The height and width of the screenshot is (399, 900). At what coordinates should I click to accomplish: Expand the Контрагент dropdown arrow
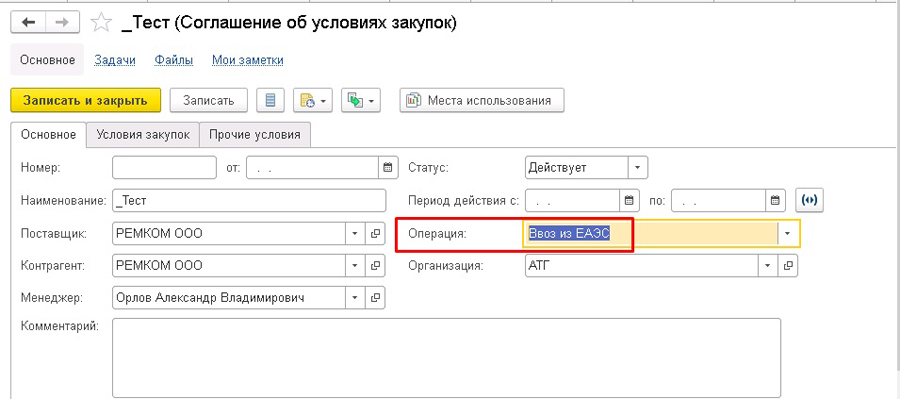click(355, 266)
